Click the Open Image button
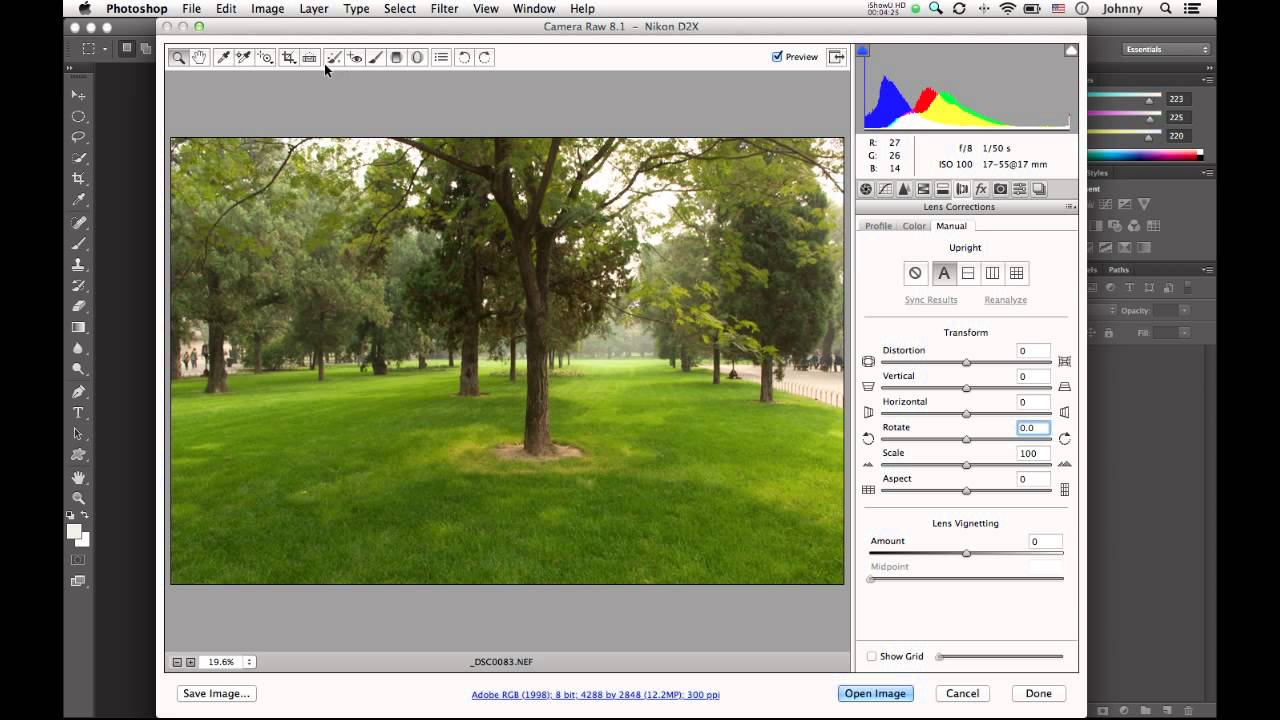The height and width of the screenshot is (720, 1280). [875, 693]
